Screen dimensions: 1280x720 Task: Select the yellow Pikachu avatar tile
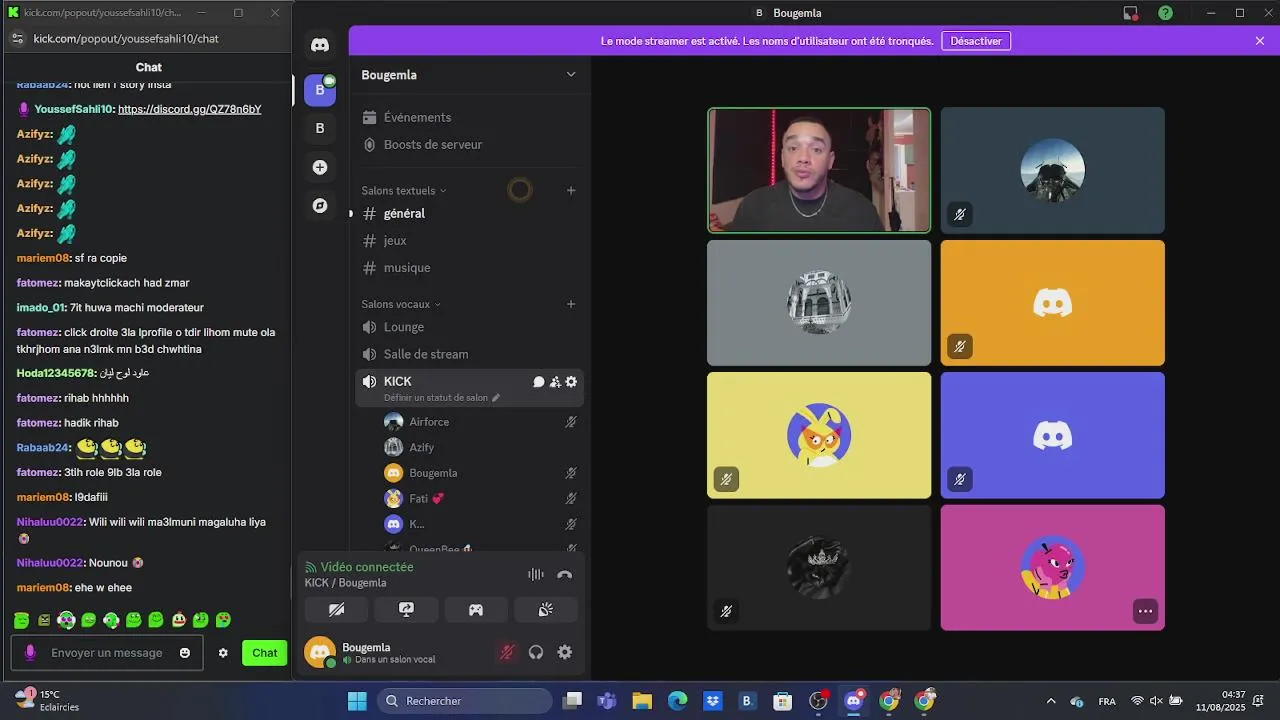pyautogui.click(x=819, y=435)
